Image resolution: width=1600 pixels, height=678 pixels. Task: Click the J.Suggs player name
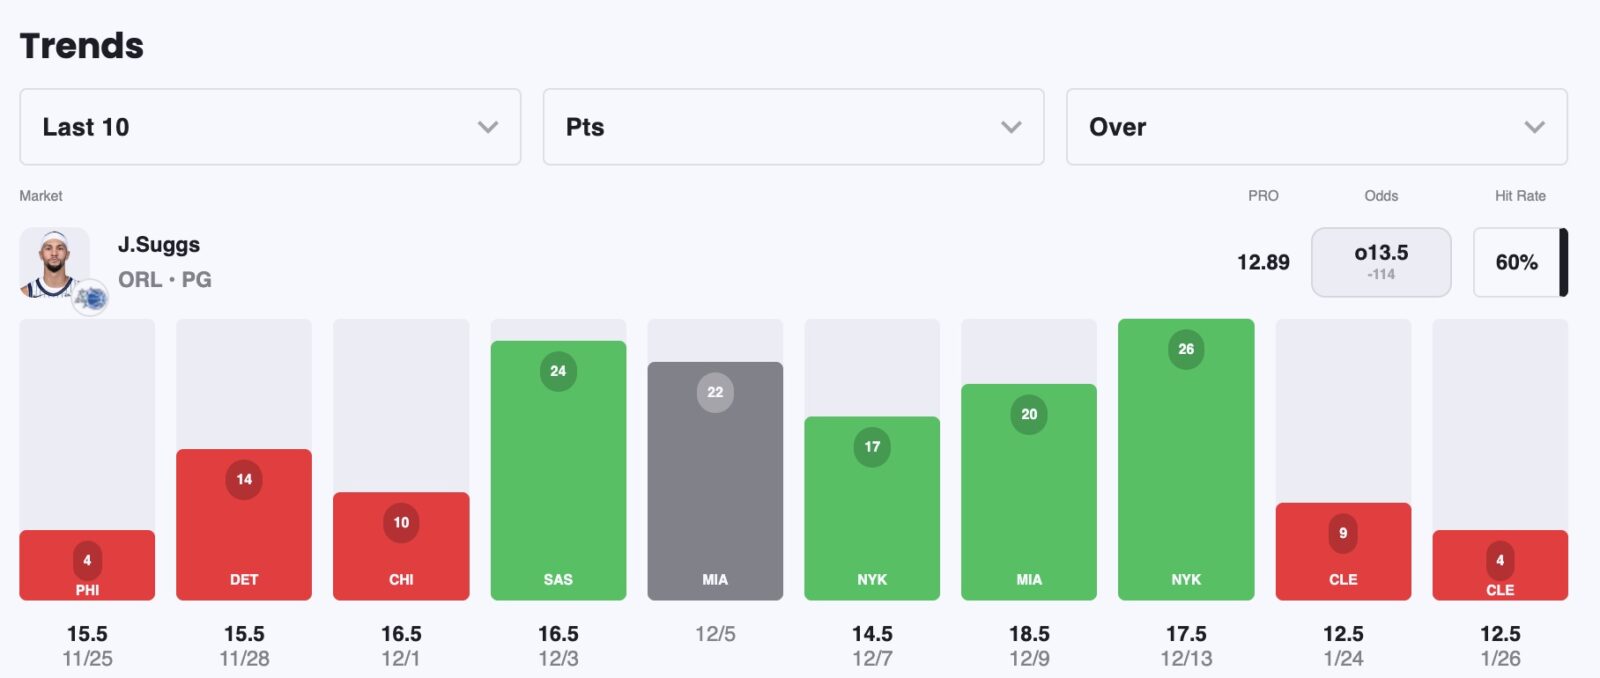tap(159, 245)
